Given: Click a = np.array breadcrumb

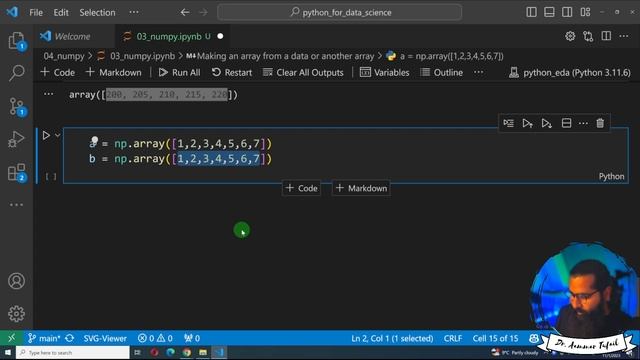Looking at the screenshot, I should click(x=445, y=56).
